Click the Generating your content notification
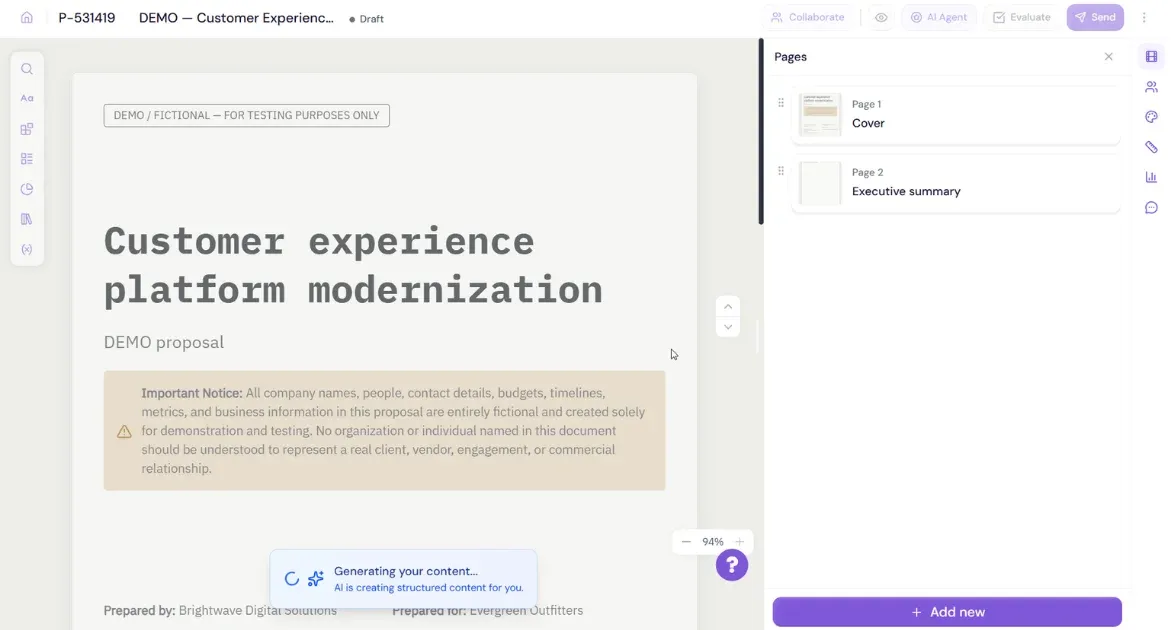This screenshot has width=1171, height=630. coord(403,578)
